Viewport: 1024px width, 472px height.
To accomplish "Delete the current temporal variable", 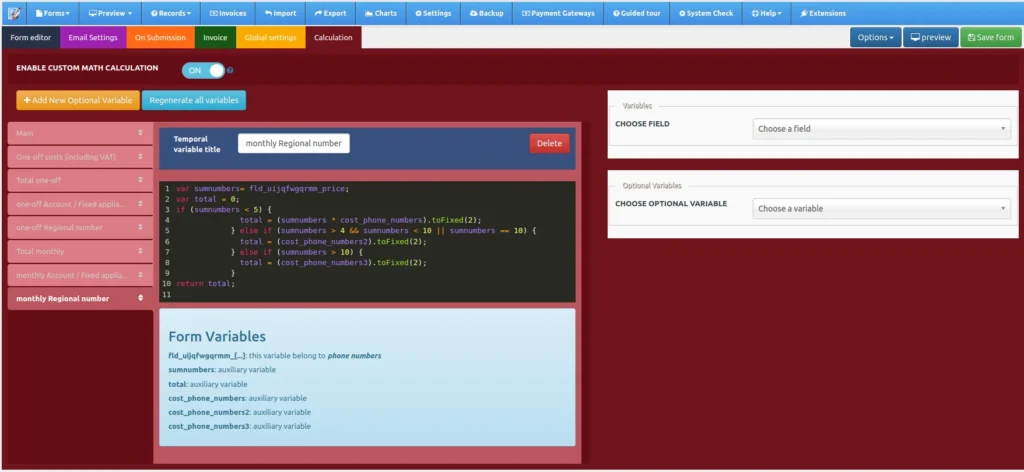I will 549,143.
